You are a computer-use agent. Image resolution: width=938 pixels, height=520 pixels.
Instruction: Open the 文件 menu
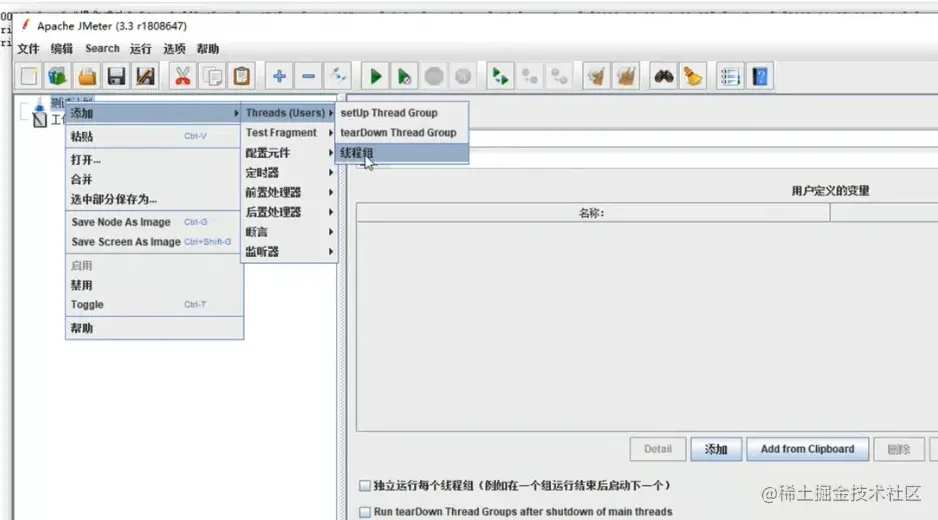[x=28, y=48]
